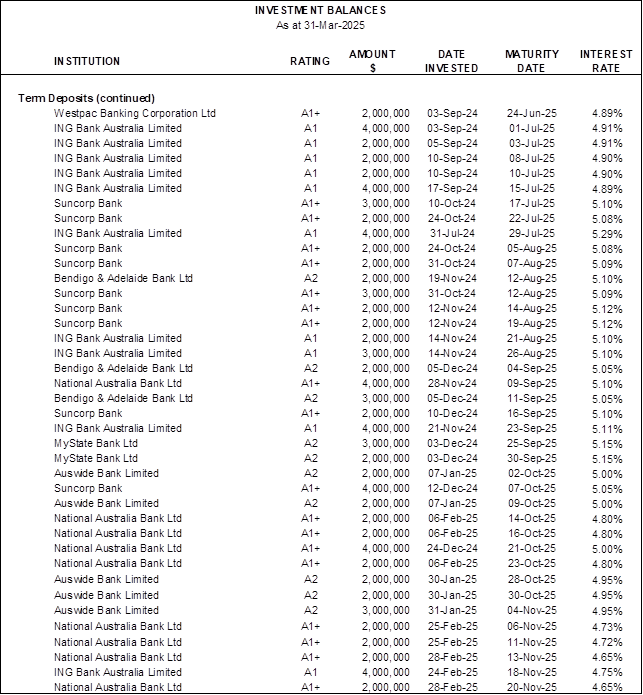Image resolution: width=643 pixels, height=695 pixels.
Task: Select invested date 17-Sep-24
Action: pos(452,189)
